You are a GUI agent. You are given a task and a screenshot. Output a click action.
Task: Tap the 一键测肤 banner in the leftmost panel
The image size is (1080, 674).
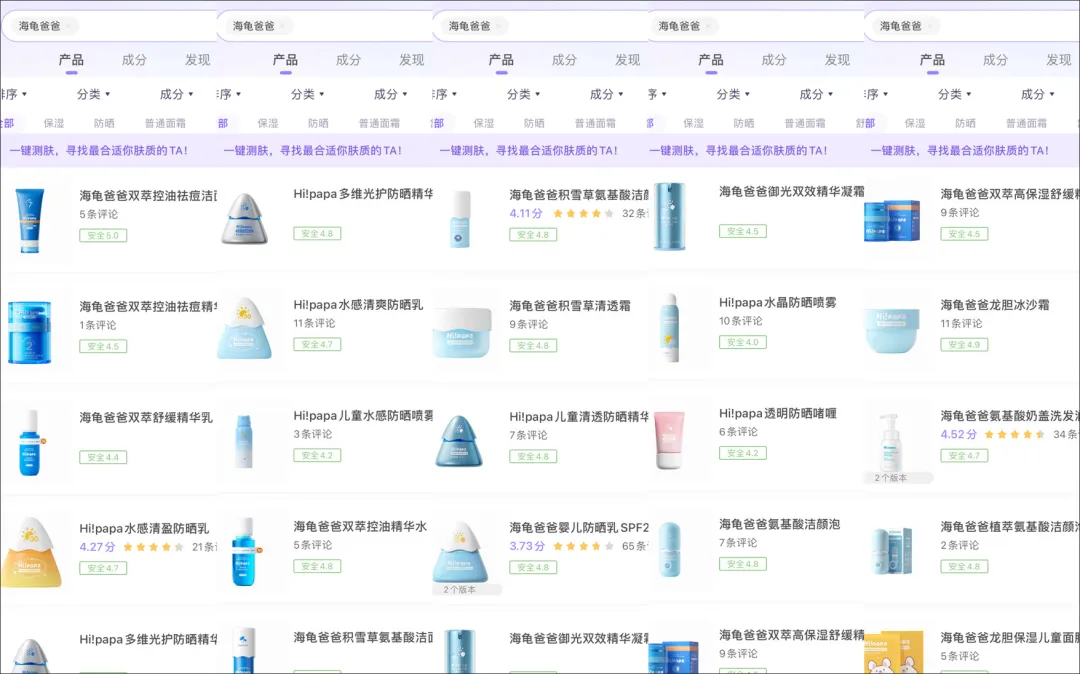click(x=108, y=150)
